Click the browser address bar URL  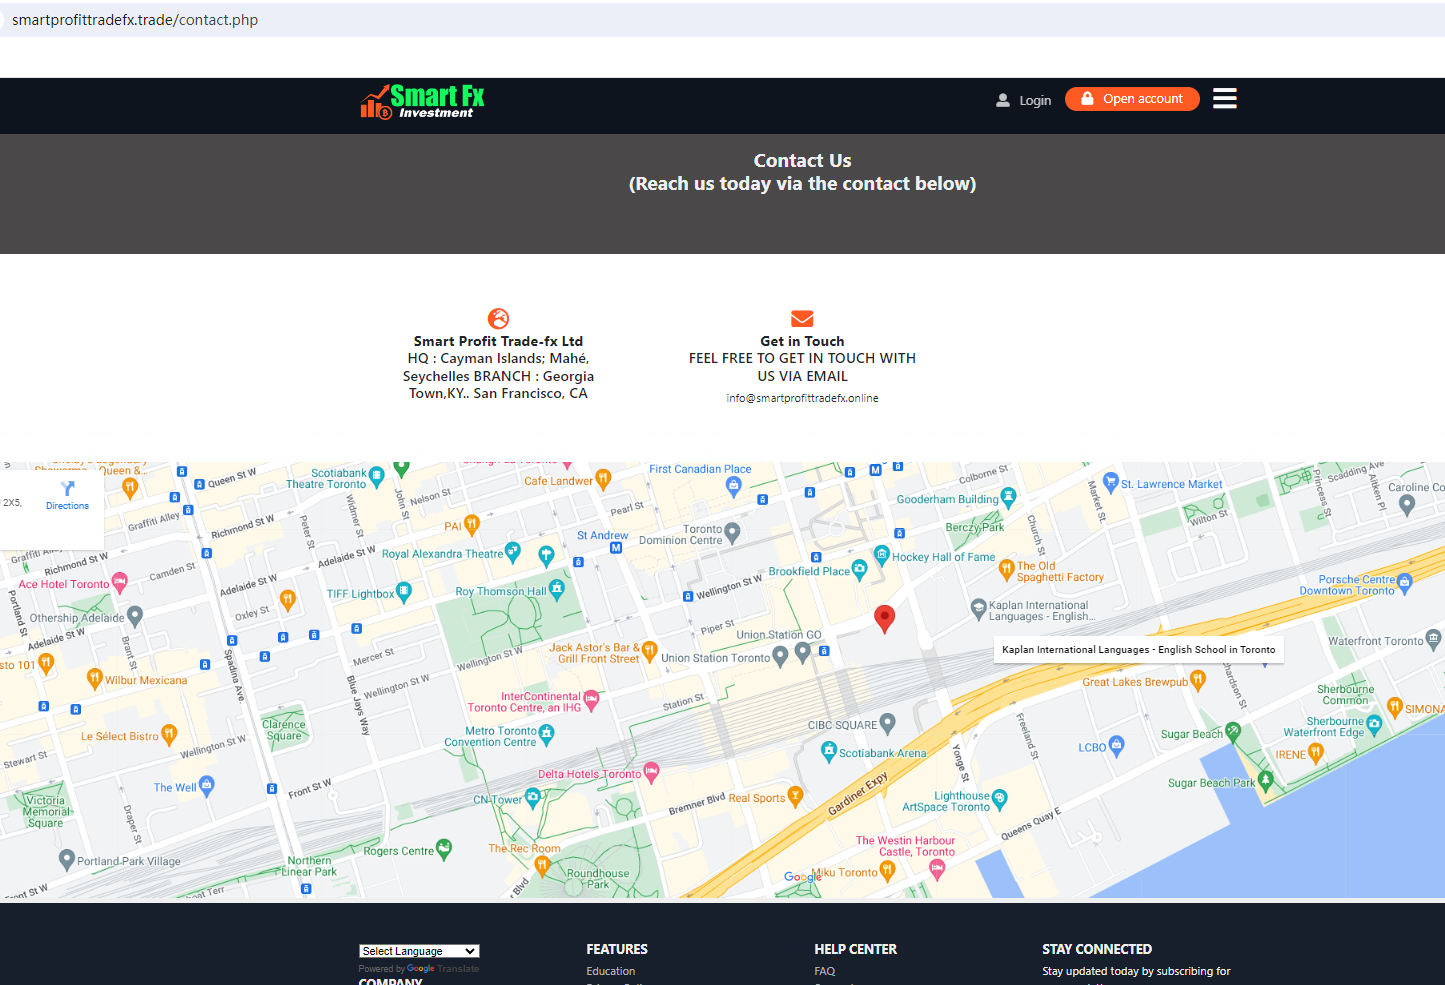135,20
